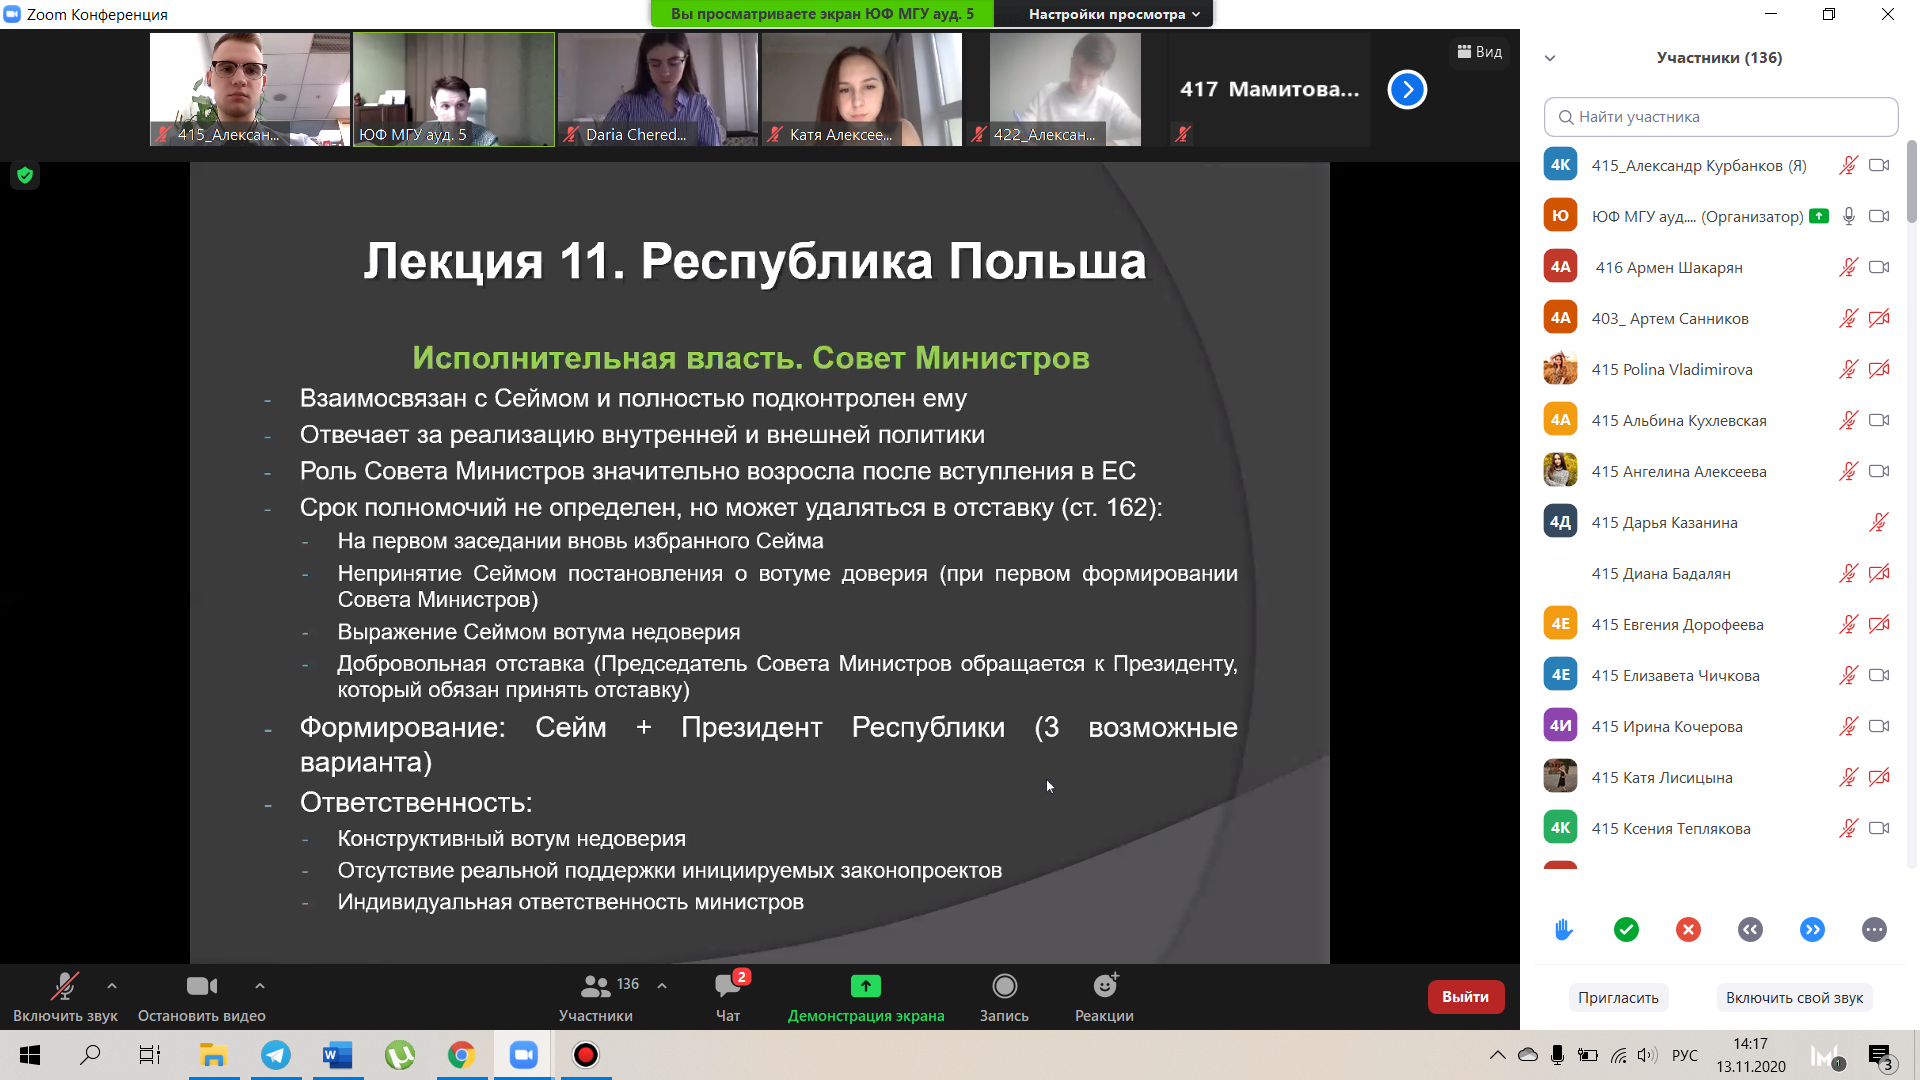This screenshot has width=1920, height=1080.
Task: Expand participants options arrow next to 136
Action: click(x=662, y=986)
